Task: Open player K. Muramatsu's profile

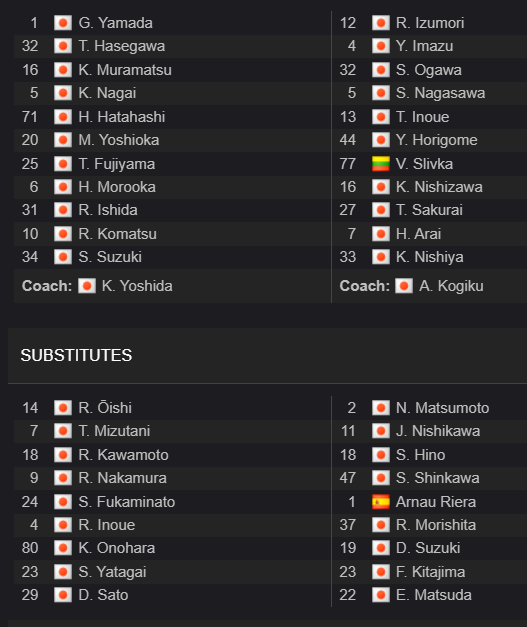Action: tap(125, 70)
